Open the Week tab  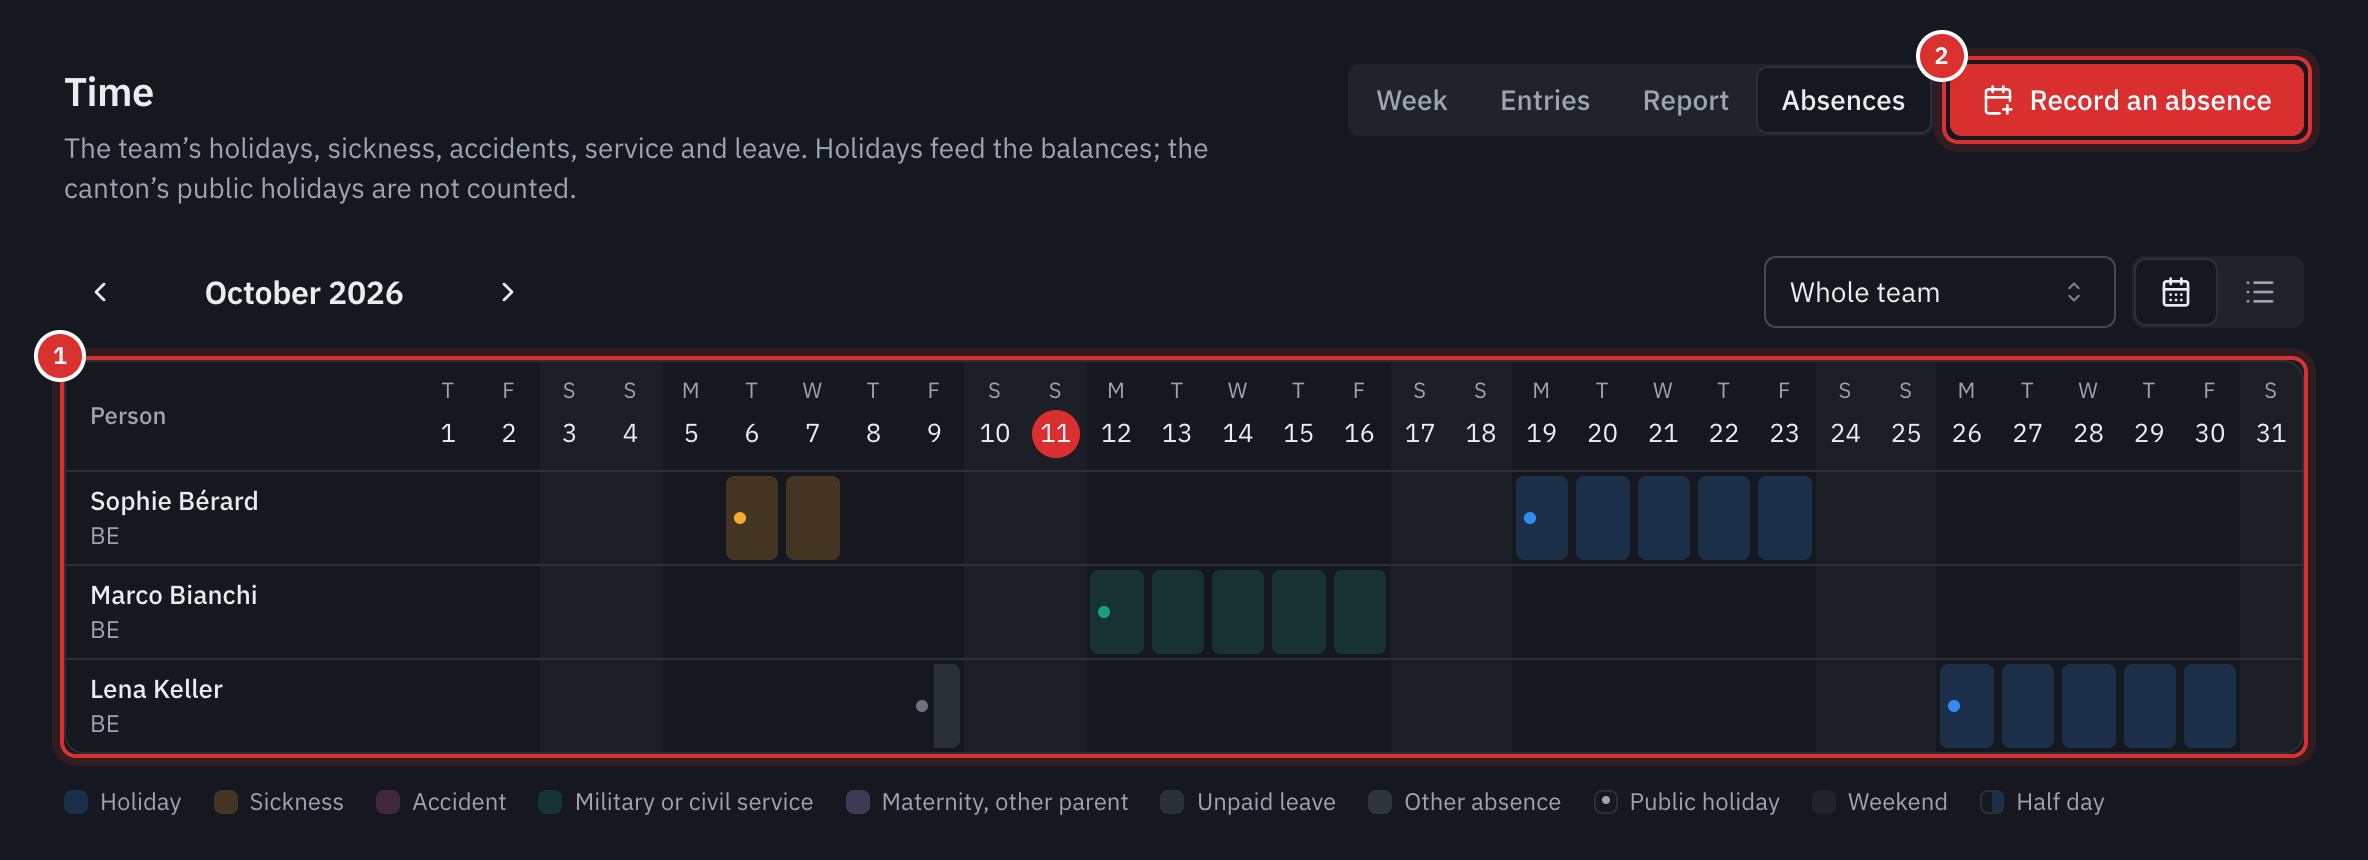pos(1411,100)
